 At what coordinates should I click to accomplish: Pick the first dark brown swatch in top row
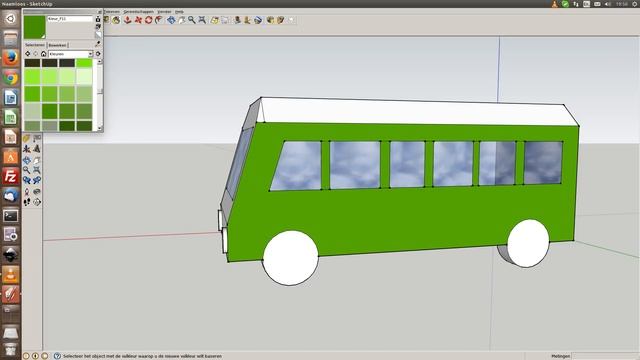click(32, 63)
